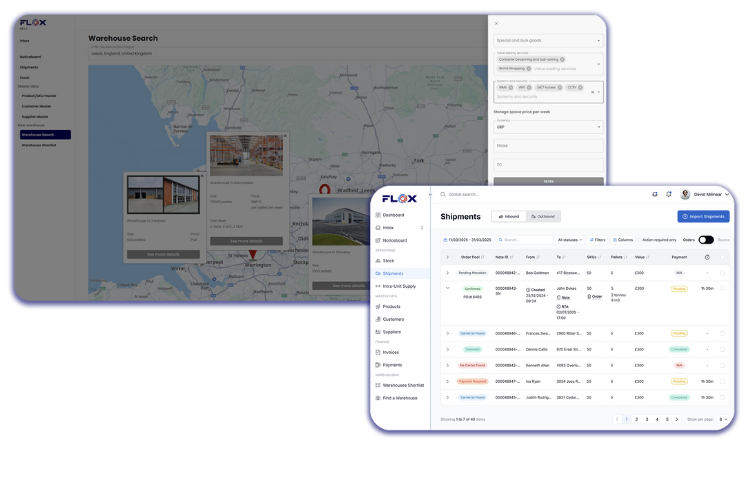Click the notification bell icon in the header

coord(669,194)
